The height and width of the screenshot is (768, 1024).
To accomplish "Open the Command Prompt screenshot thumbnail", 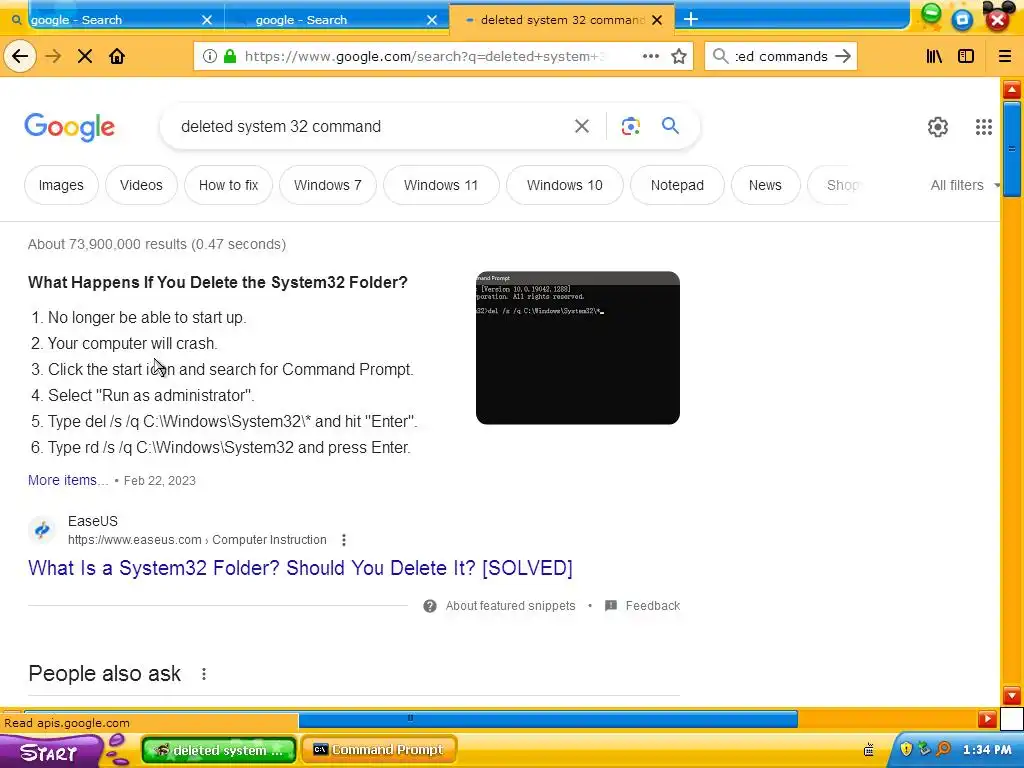I will tap(578, 347).
